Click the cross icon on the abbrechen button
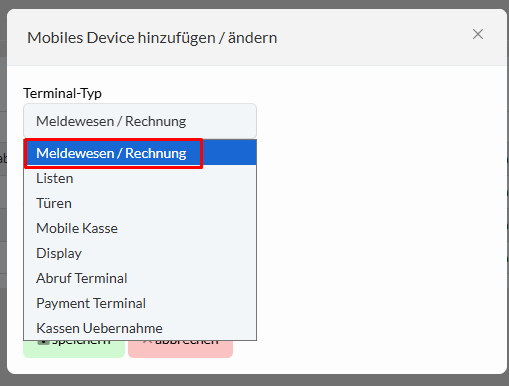This screenshot has height=386, width=509. [147, 342]
